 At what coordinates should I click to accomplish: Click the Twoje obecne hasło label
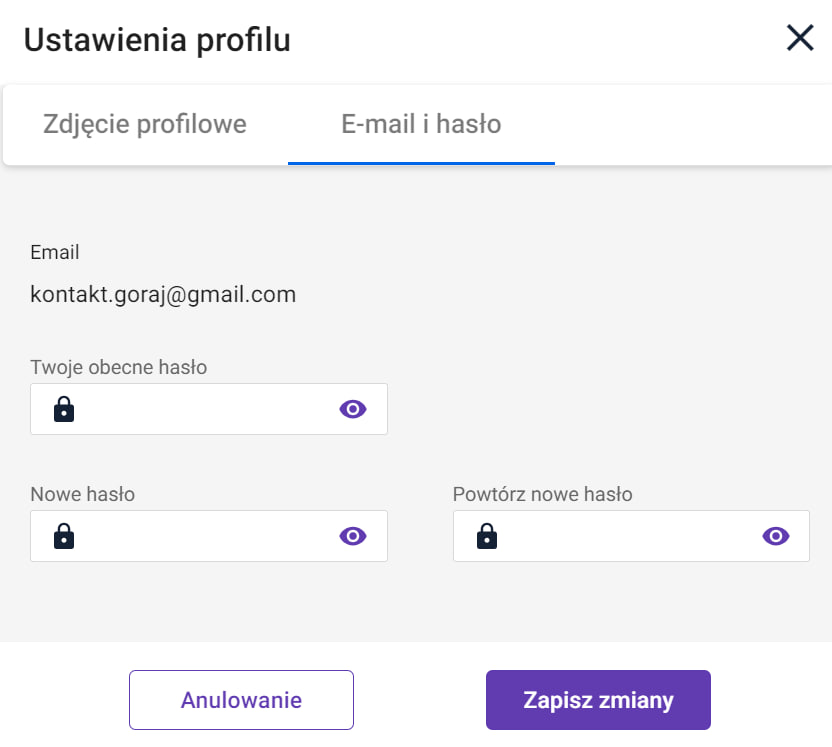tap(118, 367)
